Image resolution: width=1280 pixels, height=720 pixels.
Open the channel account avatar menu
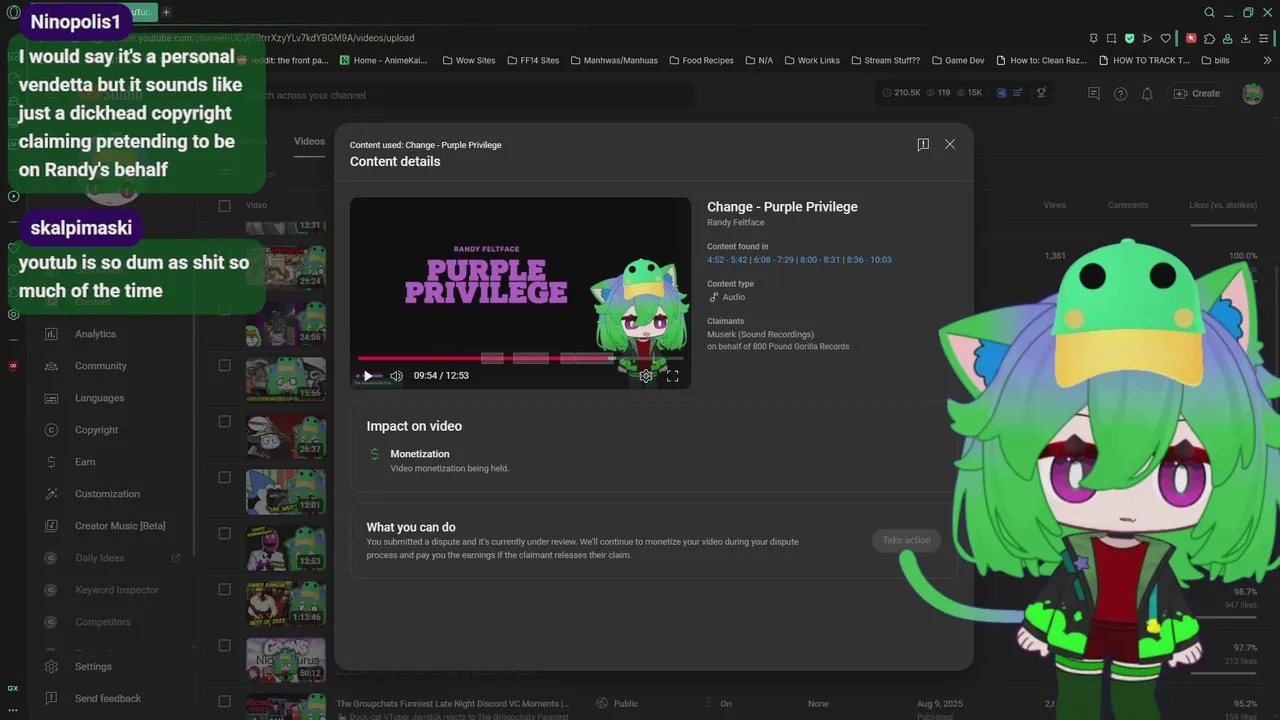click(x=1252, y=94)
